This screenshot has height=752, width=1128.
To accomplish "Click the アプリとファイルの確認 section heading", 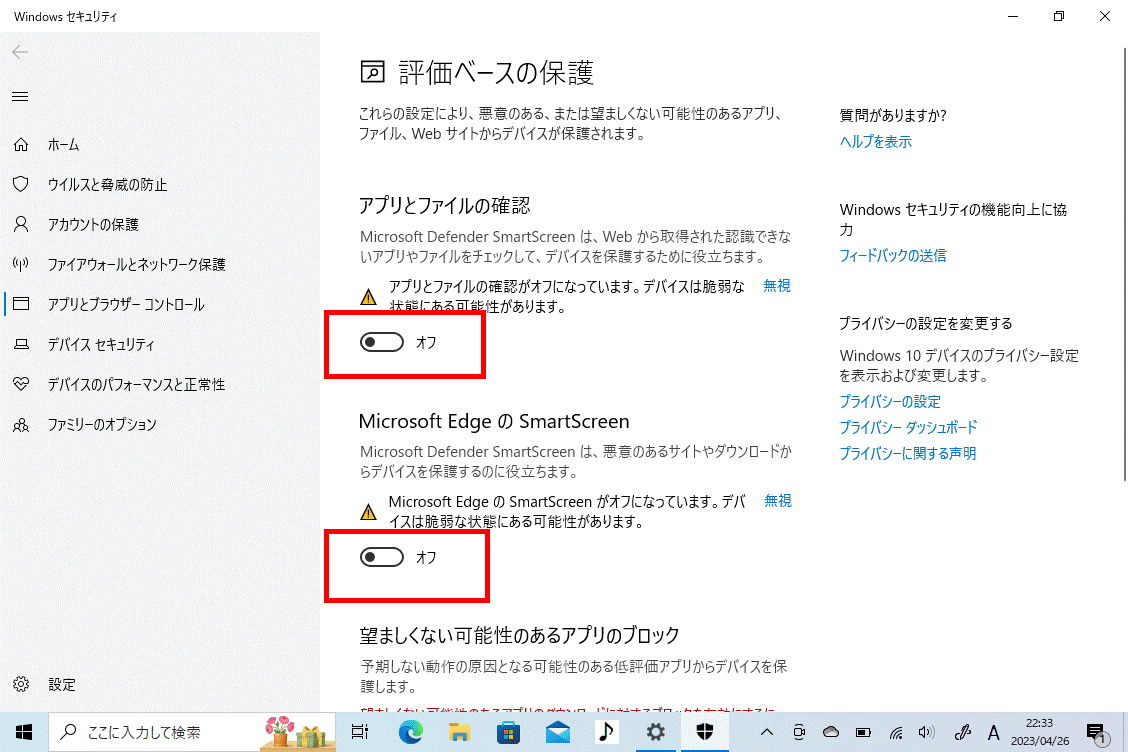I will tap(445, 206).
